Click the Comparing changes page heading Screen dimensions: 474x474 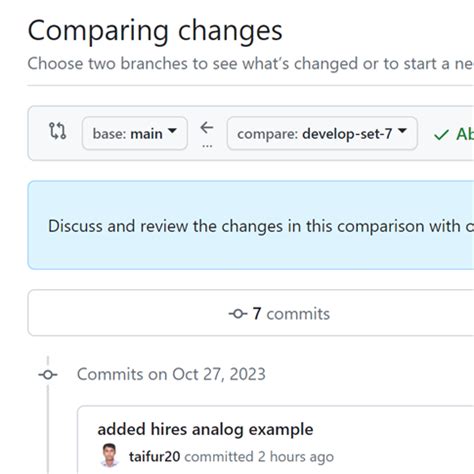155,31
